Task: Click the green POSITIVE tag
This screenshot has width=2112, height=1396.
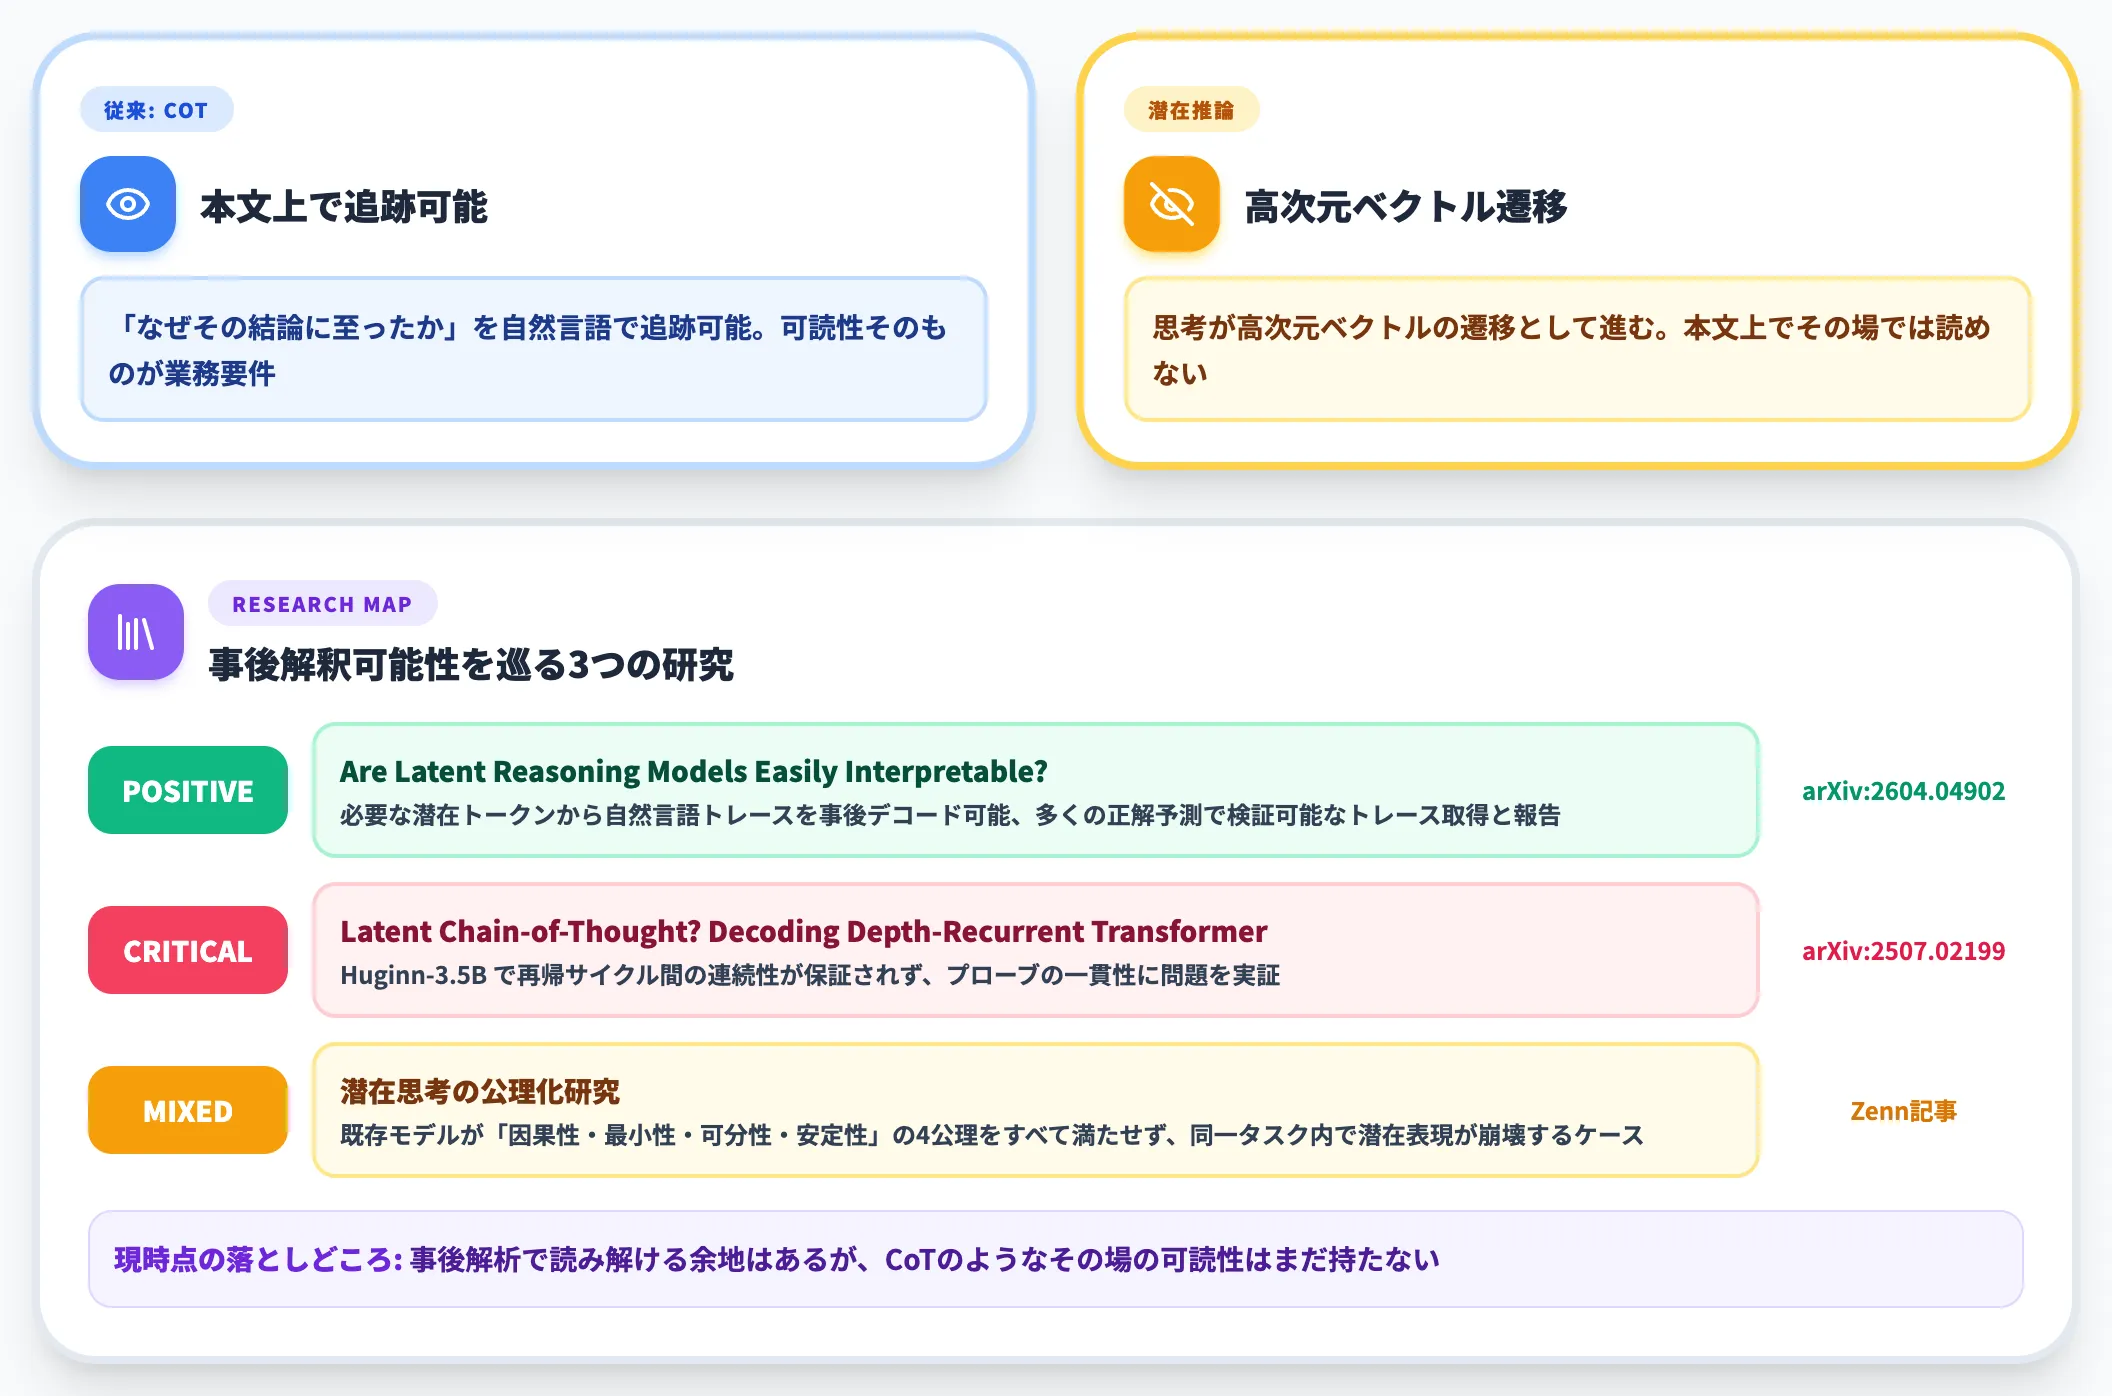Action: (x=188, y=790)
